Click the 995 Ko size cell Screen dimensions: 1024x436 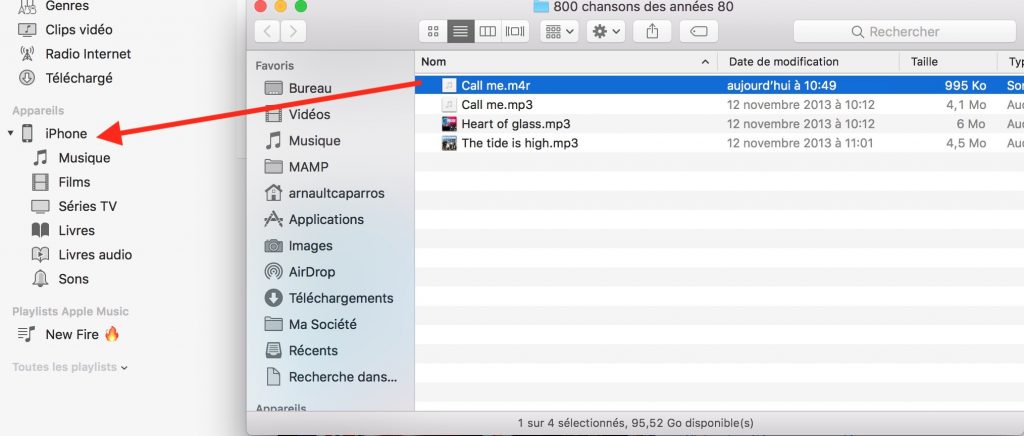(x=965, y=86)
